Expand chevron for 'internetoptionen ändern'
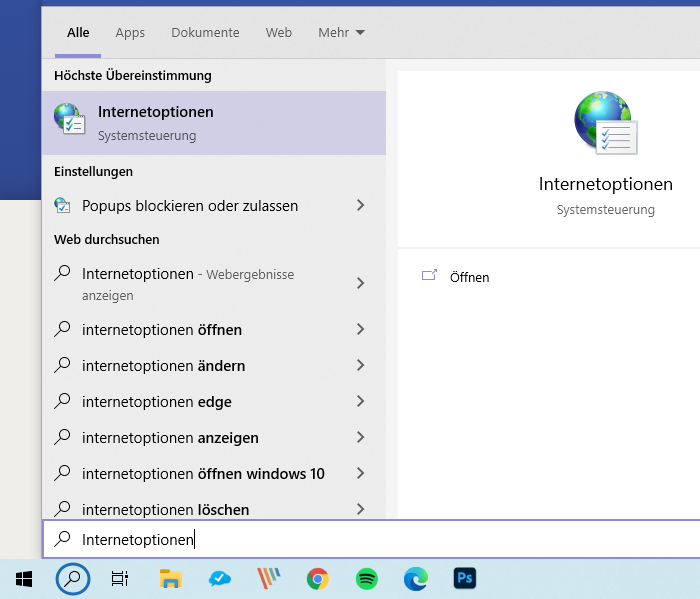This screenshot has width=700, height=599. point(360,365)
